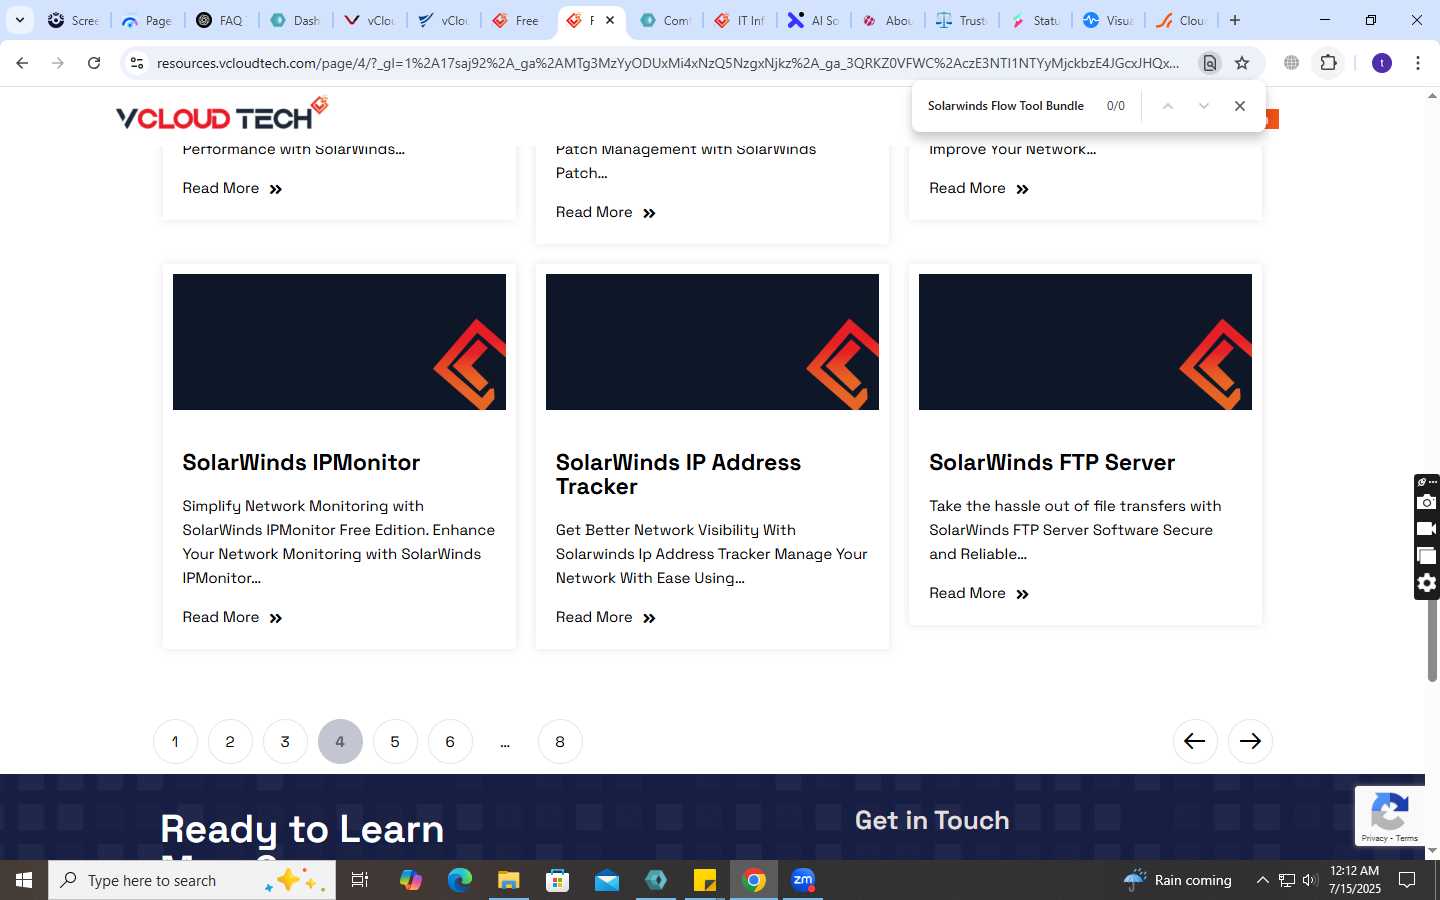The height and width of the screenshot is (900, 1440).
Task: Open the tab search dropdown arrow
Action: 19,20
